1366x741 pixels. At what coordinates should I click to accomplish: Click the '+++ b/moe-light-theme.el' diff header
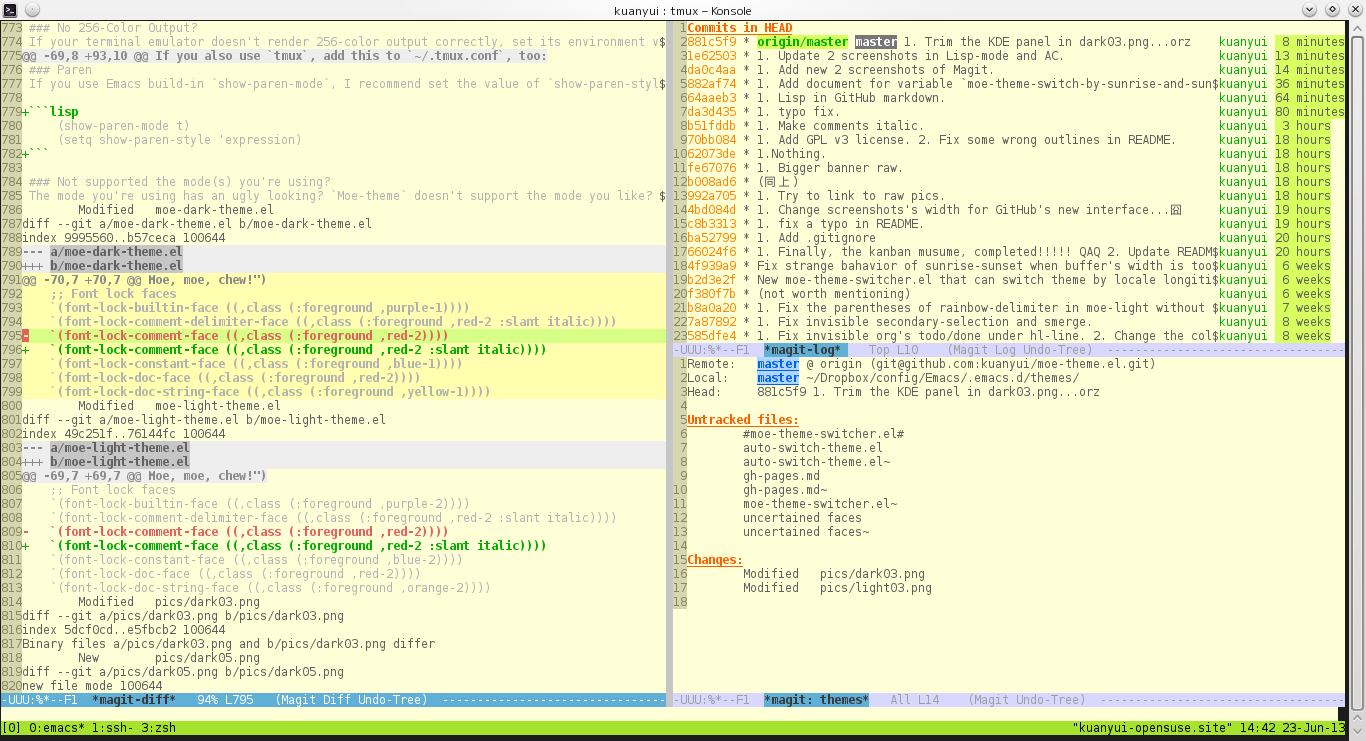106,462
